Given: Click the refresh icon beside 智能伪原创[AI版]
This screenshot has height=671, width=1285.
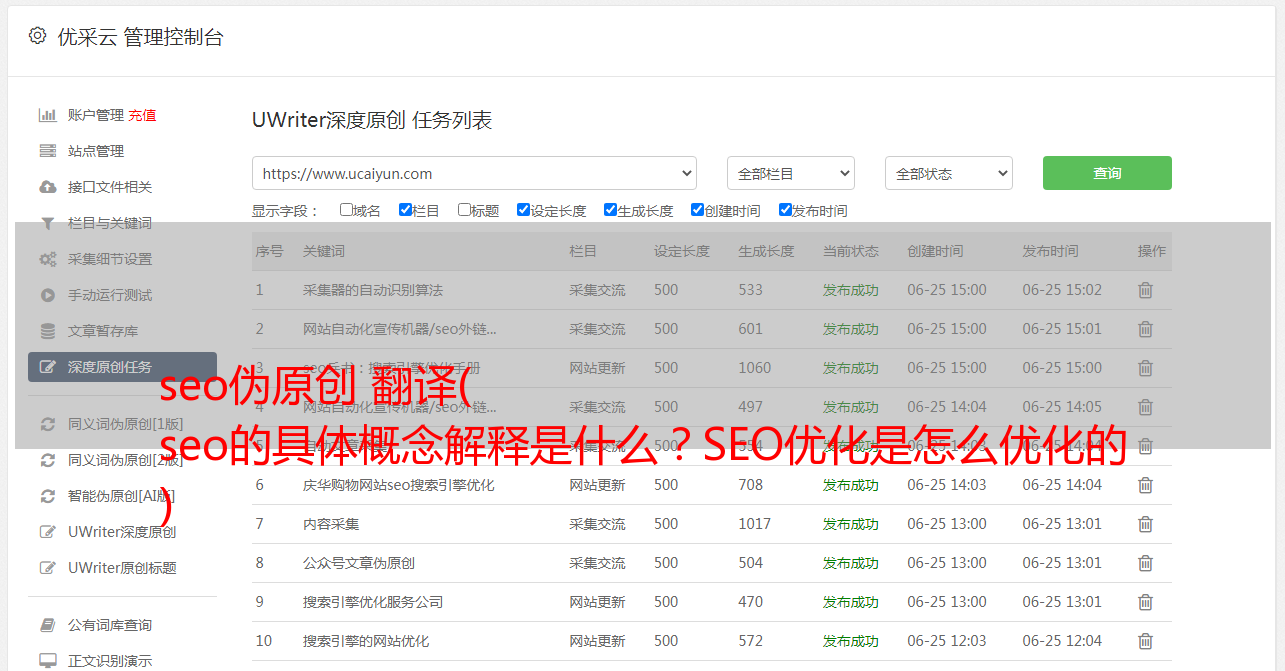Looking at the screenshot, I should 47,496.
